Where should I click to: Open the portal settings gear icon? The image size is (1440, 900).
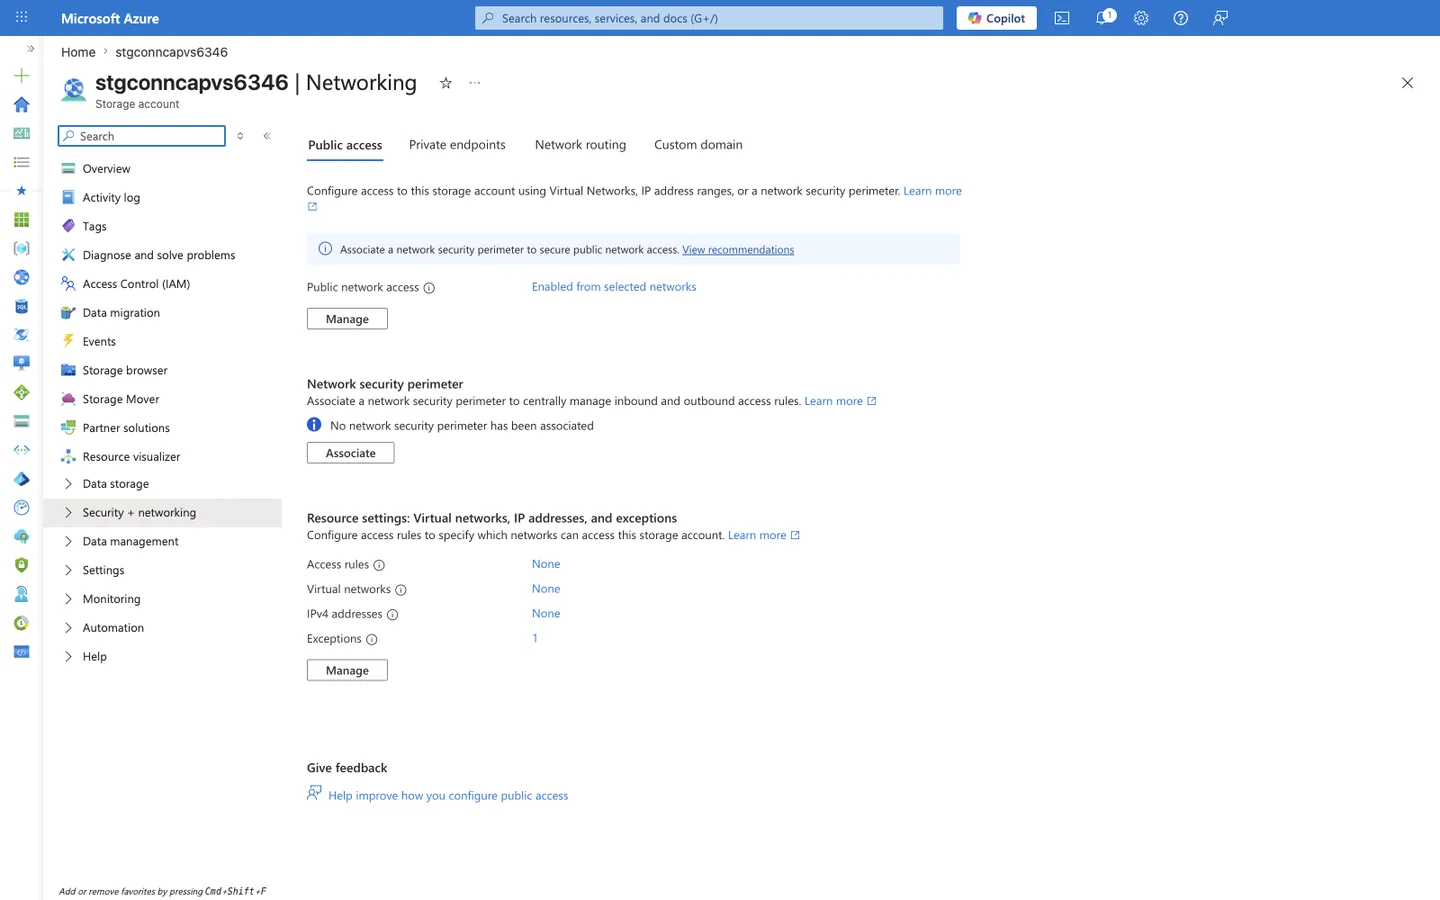pyautogui.click(x=1141, y=18)
